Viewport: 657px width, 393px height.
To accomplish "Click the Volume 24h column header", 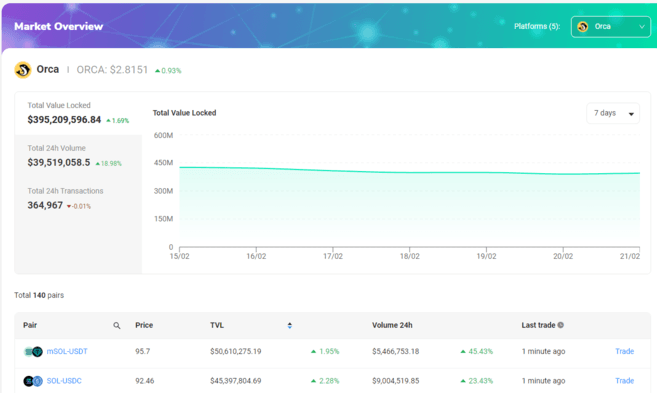I will point(392,325).
